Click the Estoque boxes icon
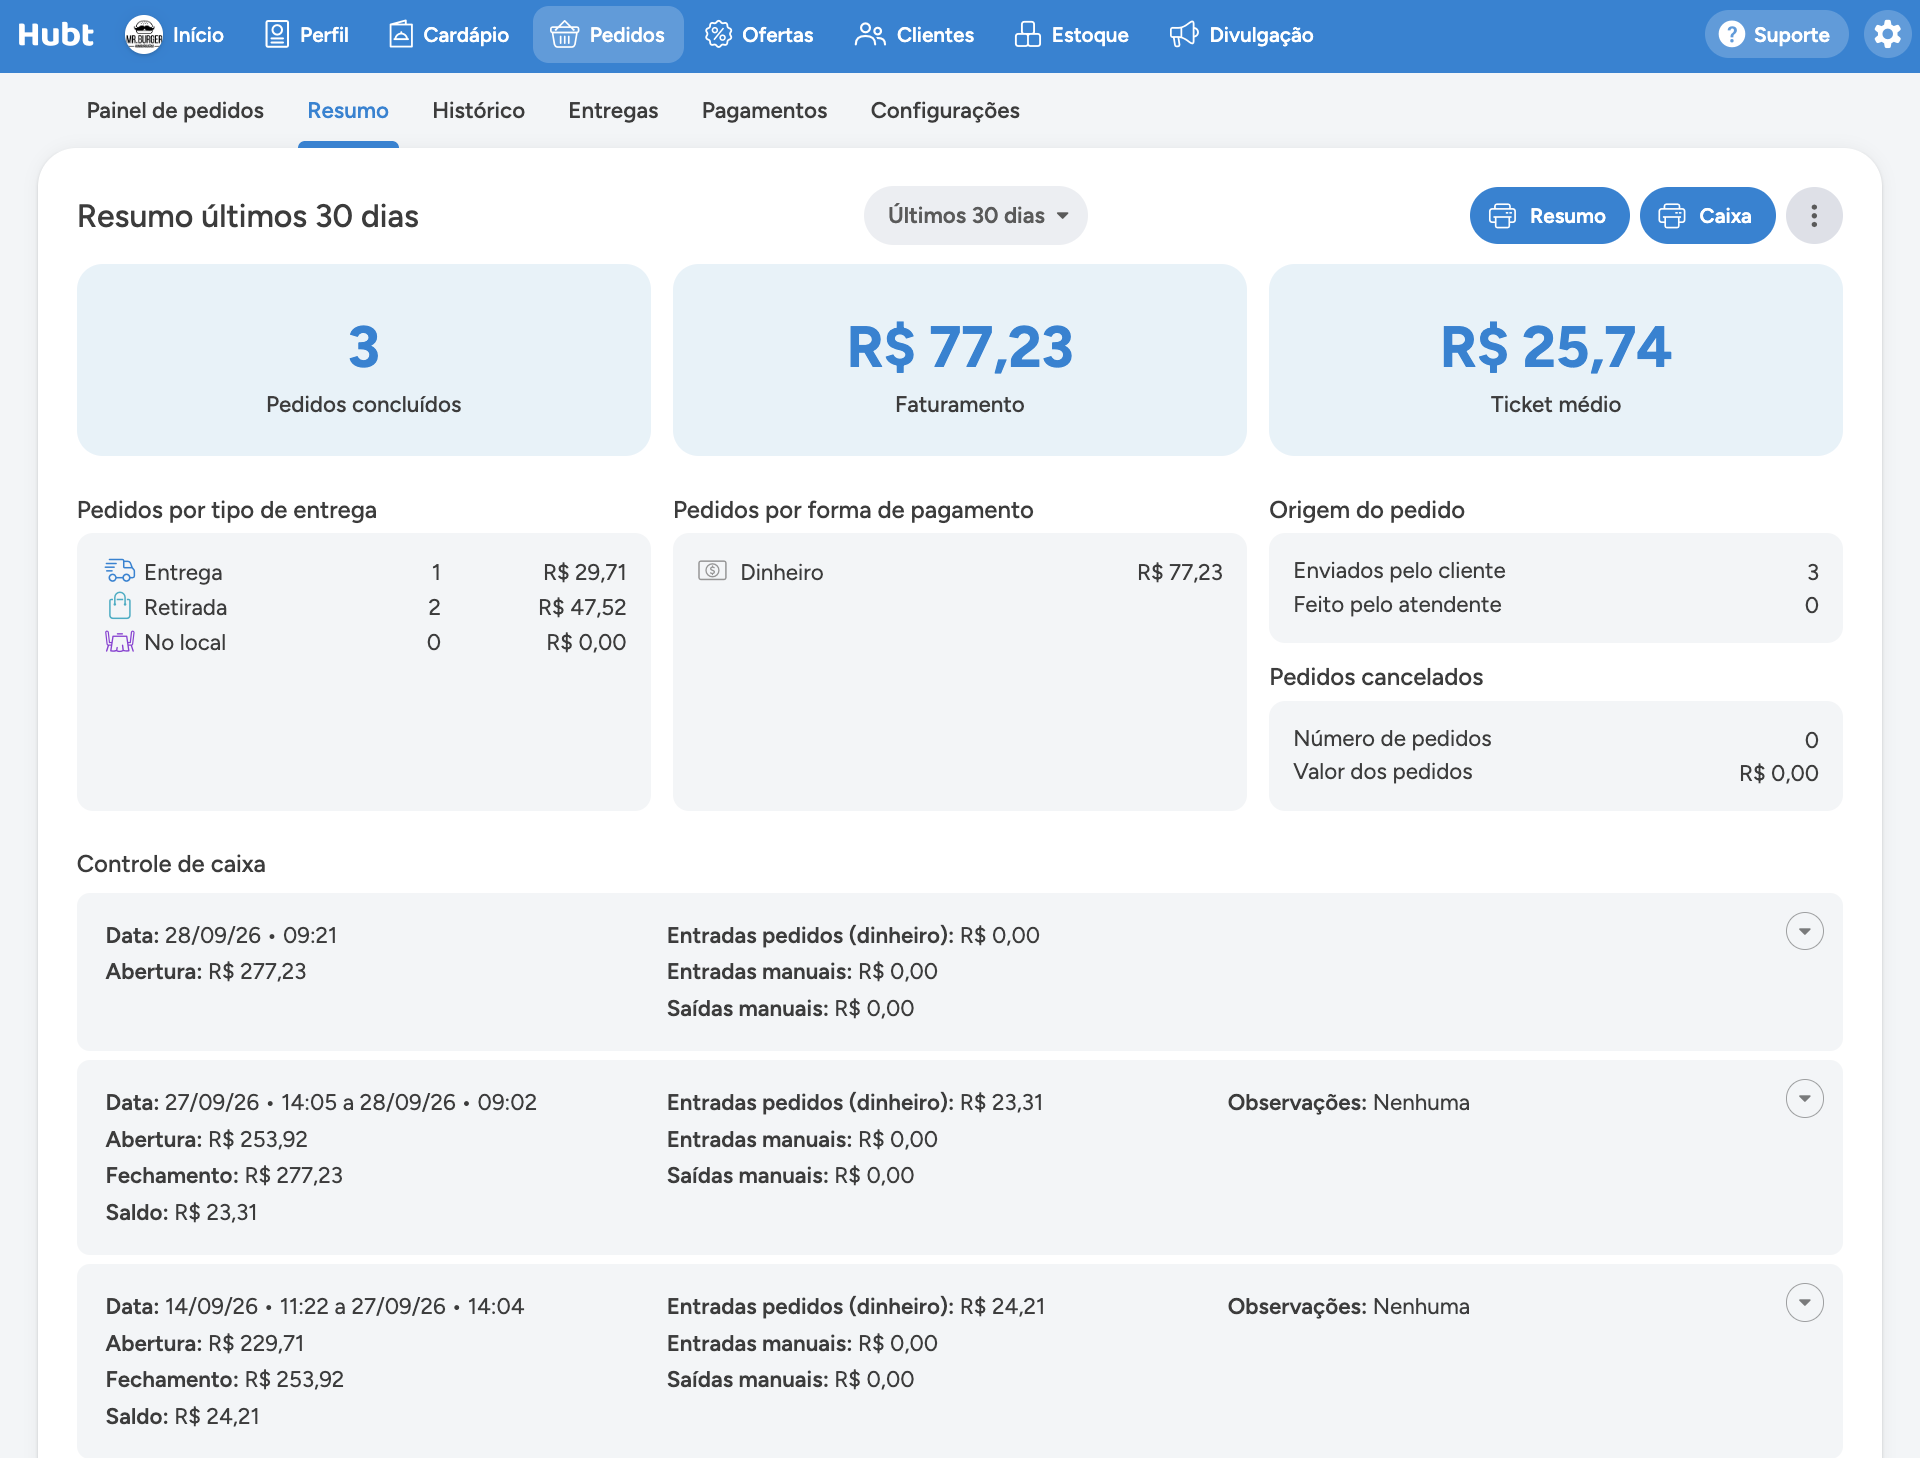Viewport: 1920px width, 1458px height. click(x=1027, y=35)
